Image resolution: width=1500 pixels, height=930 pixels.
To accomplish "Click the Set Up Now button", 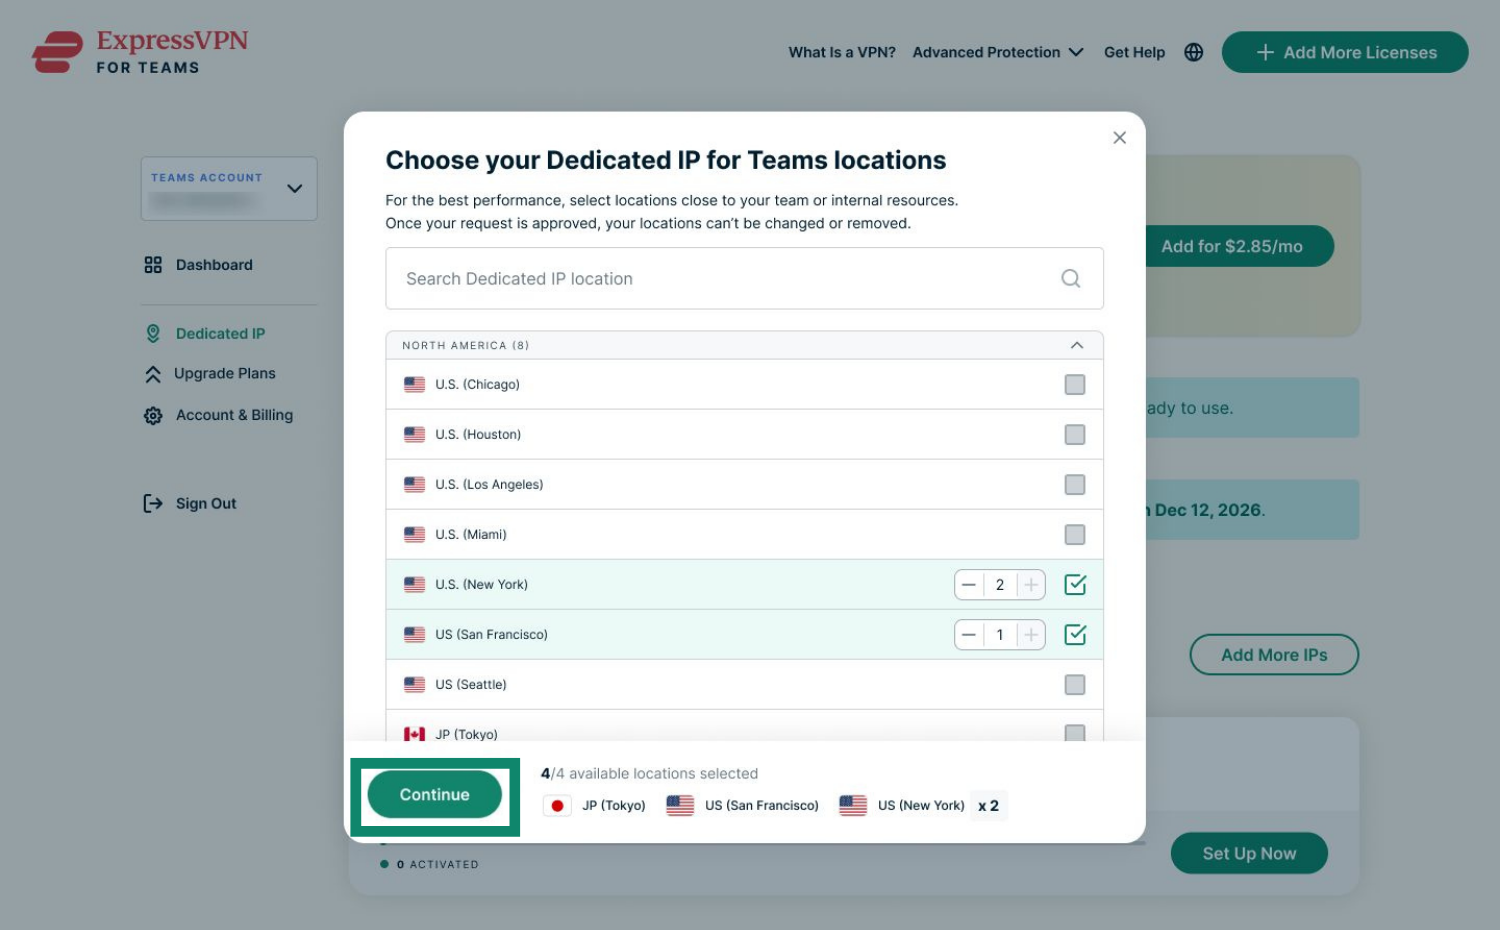I will tap(1249, 853).
